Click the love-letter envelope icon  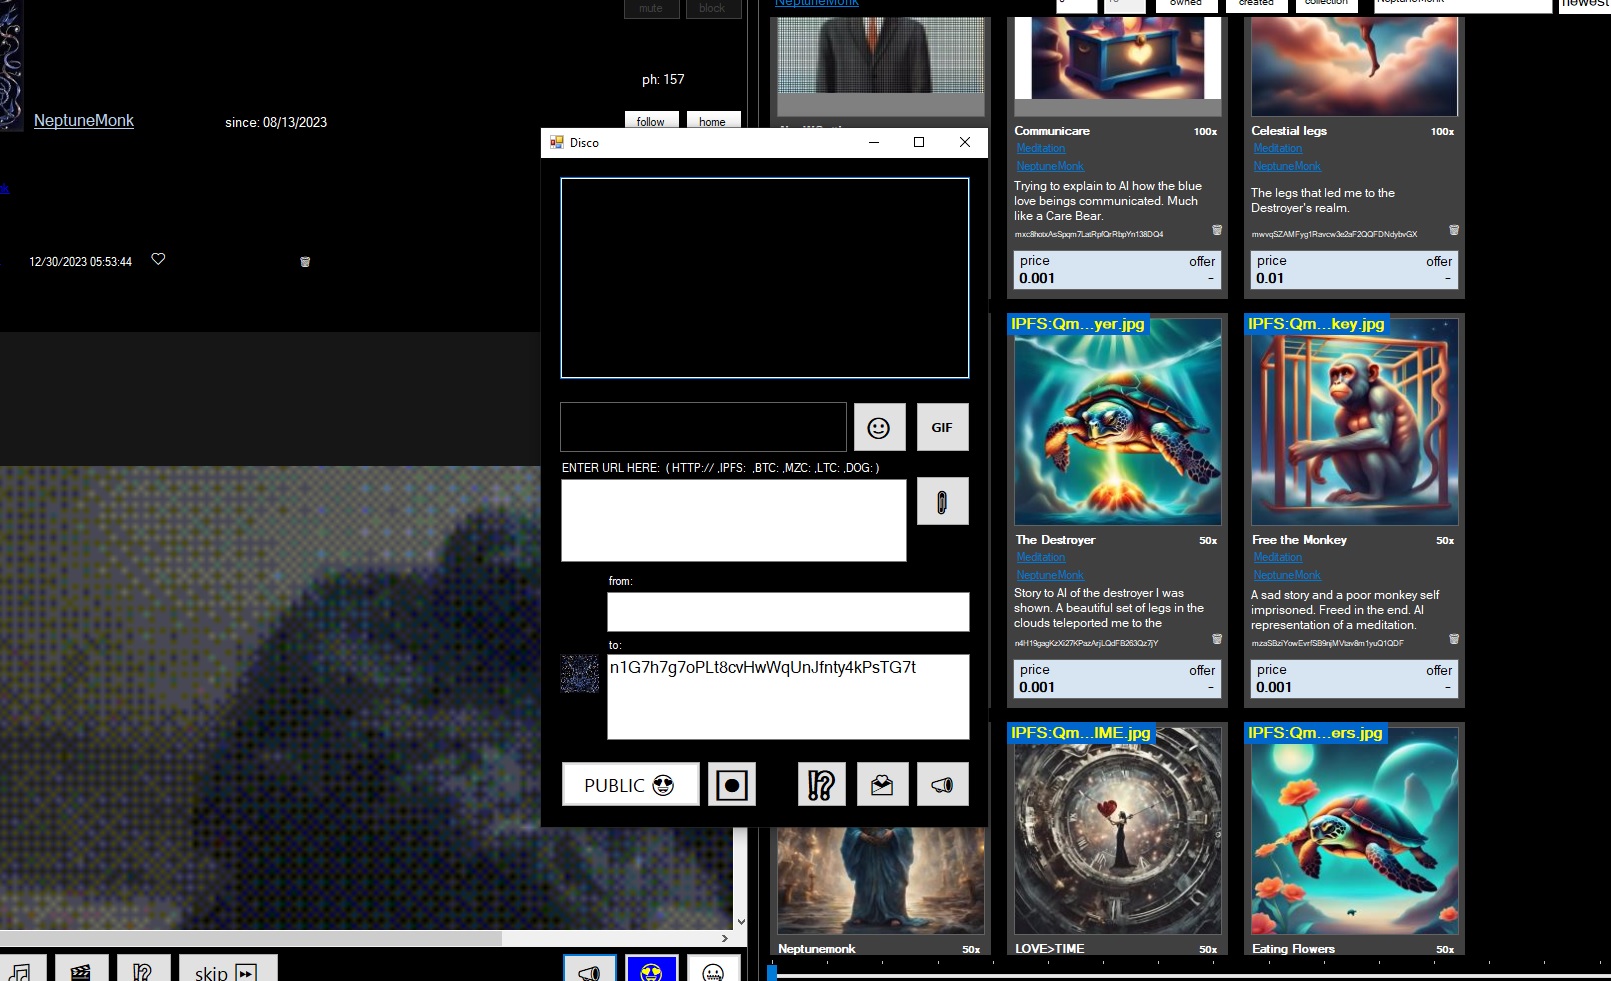882,785
